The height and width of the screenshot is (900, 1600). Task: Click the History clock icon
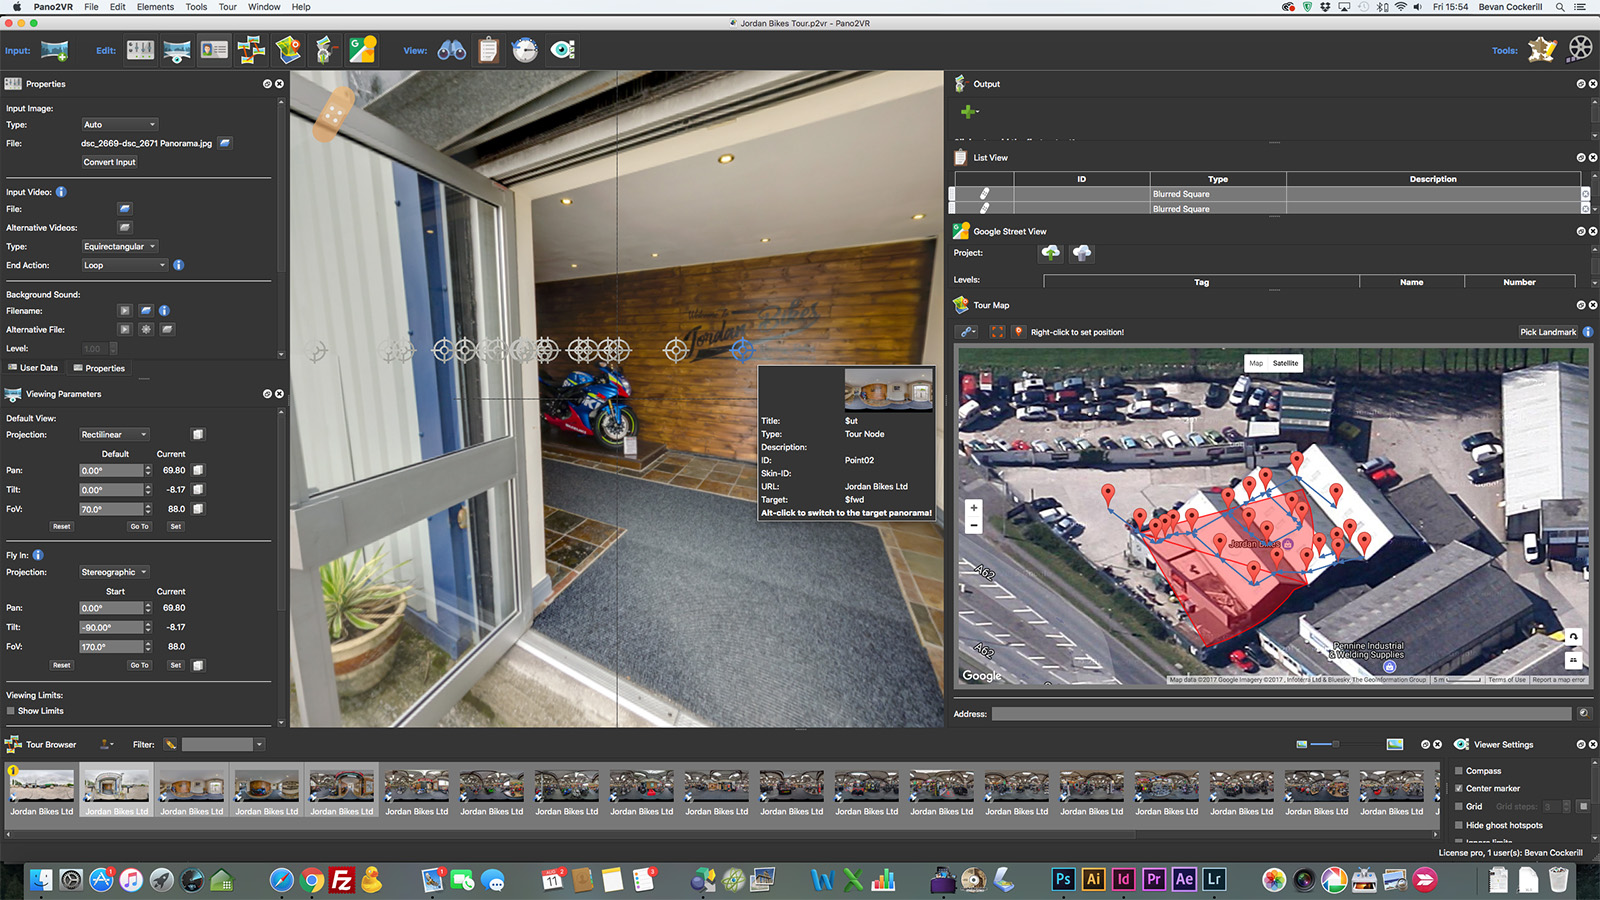525,50
